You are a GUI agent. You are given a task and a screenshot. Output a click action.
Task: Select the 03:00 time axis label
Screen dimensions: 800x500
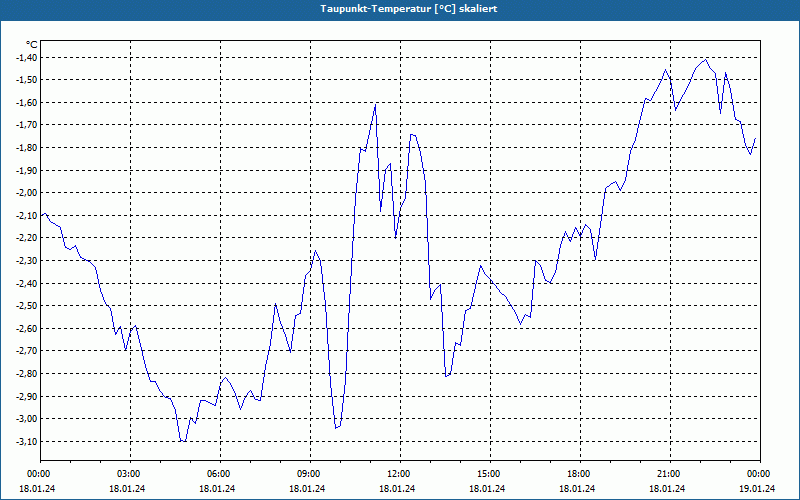130,474
